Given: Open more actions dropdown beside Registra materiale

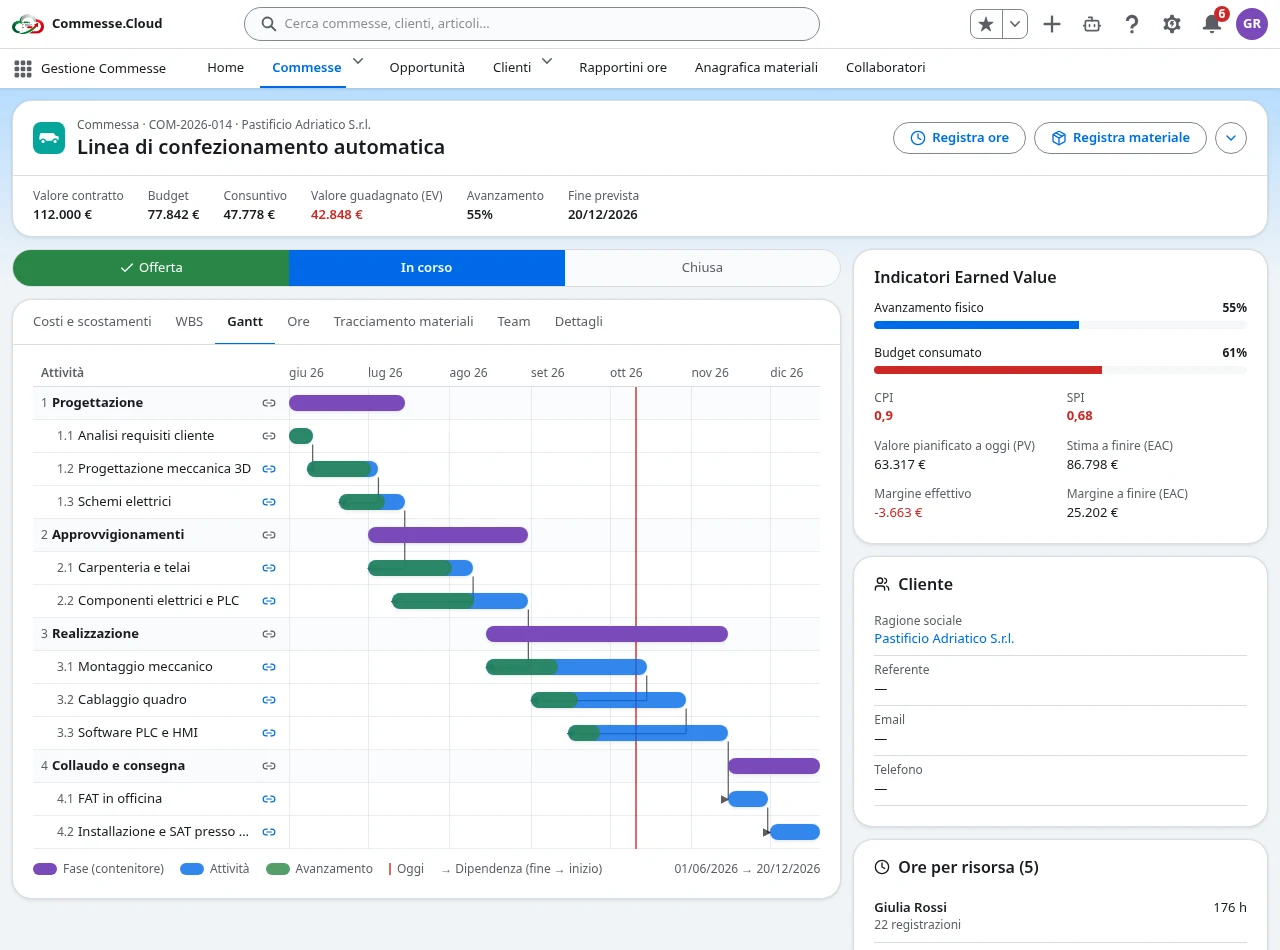Looking at the screenshot, I should (1231, 138).
